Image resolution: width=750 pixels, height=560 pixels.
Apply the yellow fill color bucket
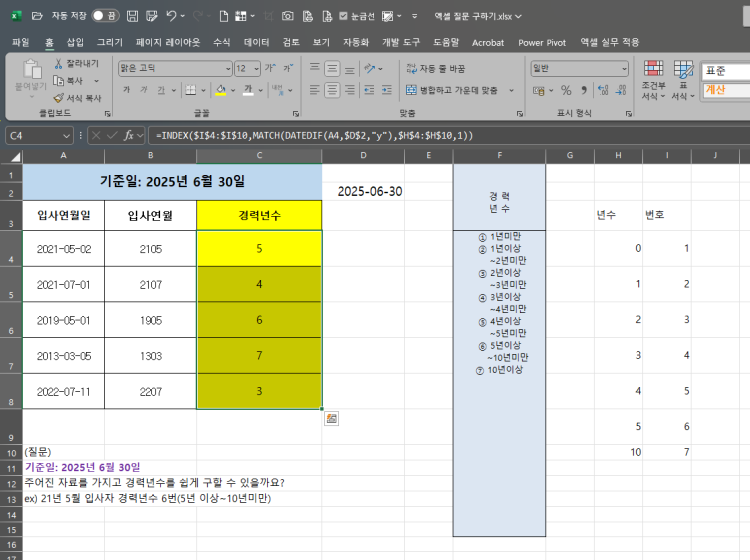click(x=221, y=90)
